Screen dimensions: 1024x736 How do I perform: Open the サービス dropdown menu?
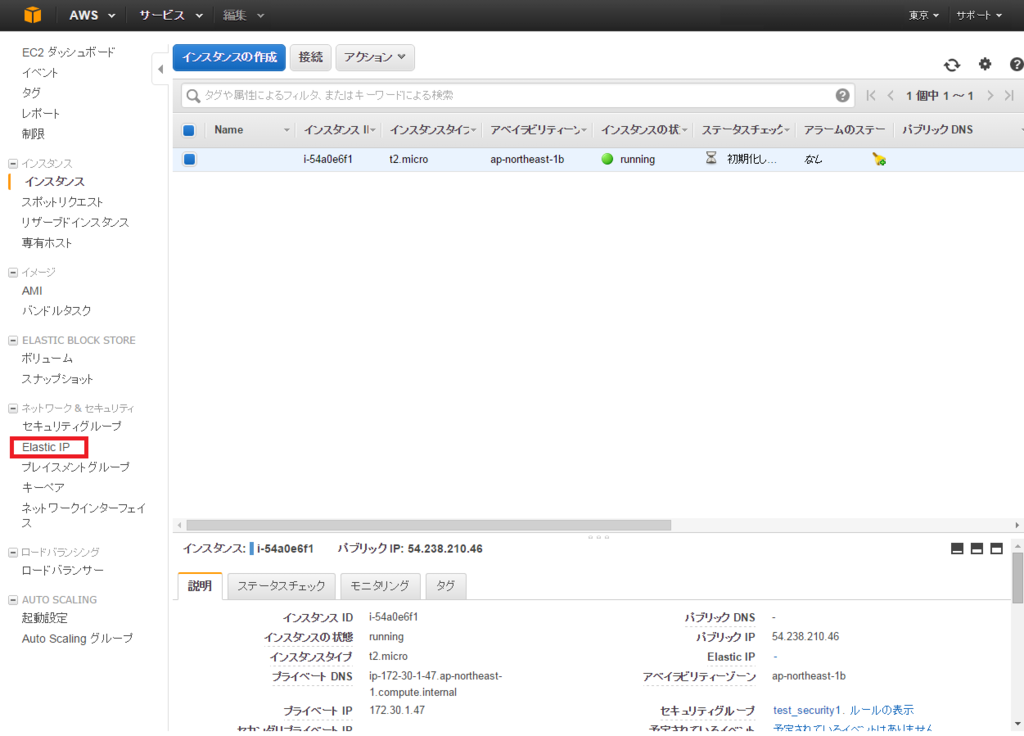click(170, 15)
